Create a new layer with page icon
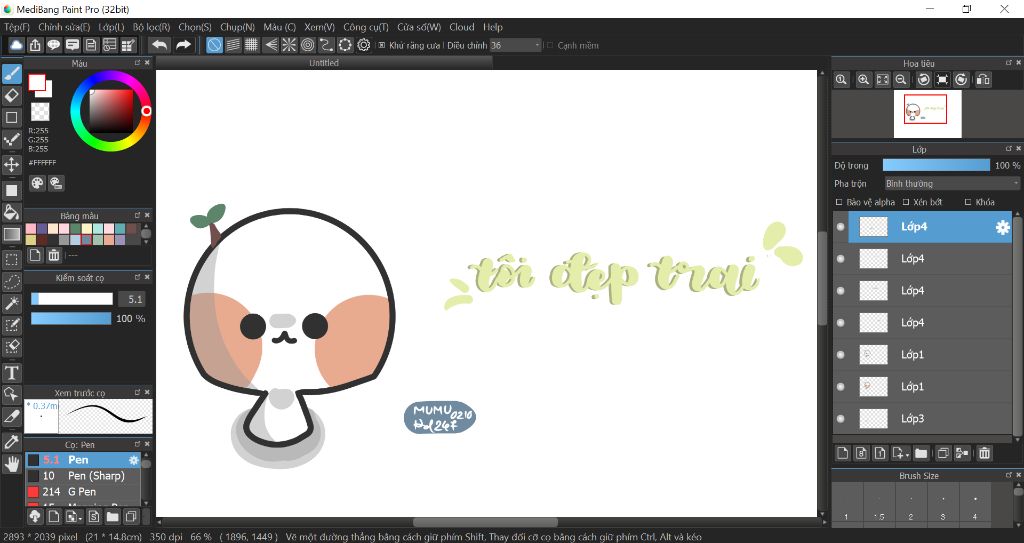Viewport: 1024px width, 543px height. pos(842,453)
